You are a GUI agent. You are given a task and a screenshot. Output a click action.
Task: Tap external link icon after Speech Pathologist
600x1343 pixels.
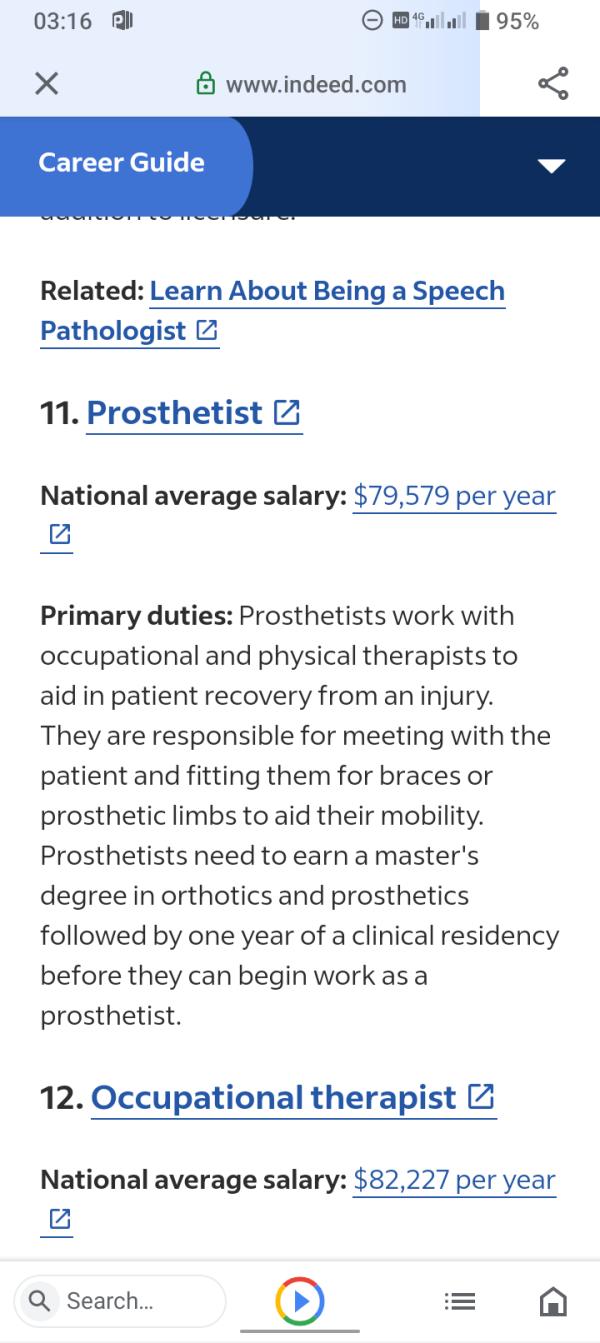pos(208,331)
